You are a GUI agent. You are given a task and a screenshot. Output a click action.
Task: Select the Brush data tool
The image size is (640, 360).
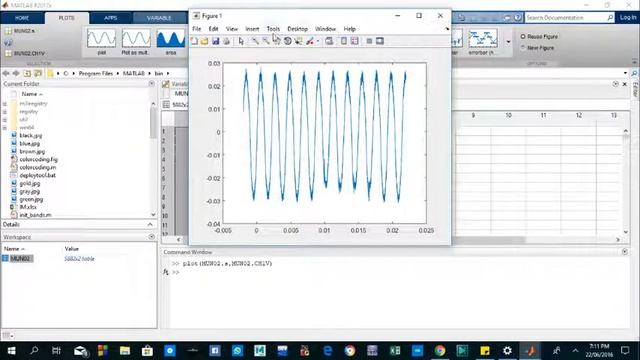(310, 41)
